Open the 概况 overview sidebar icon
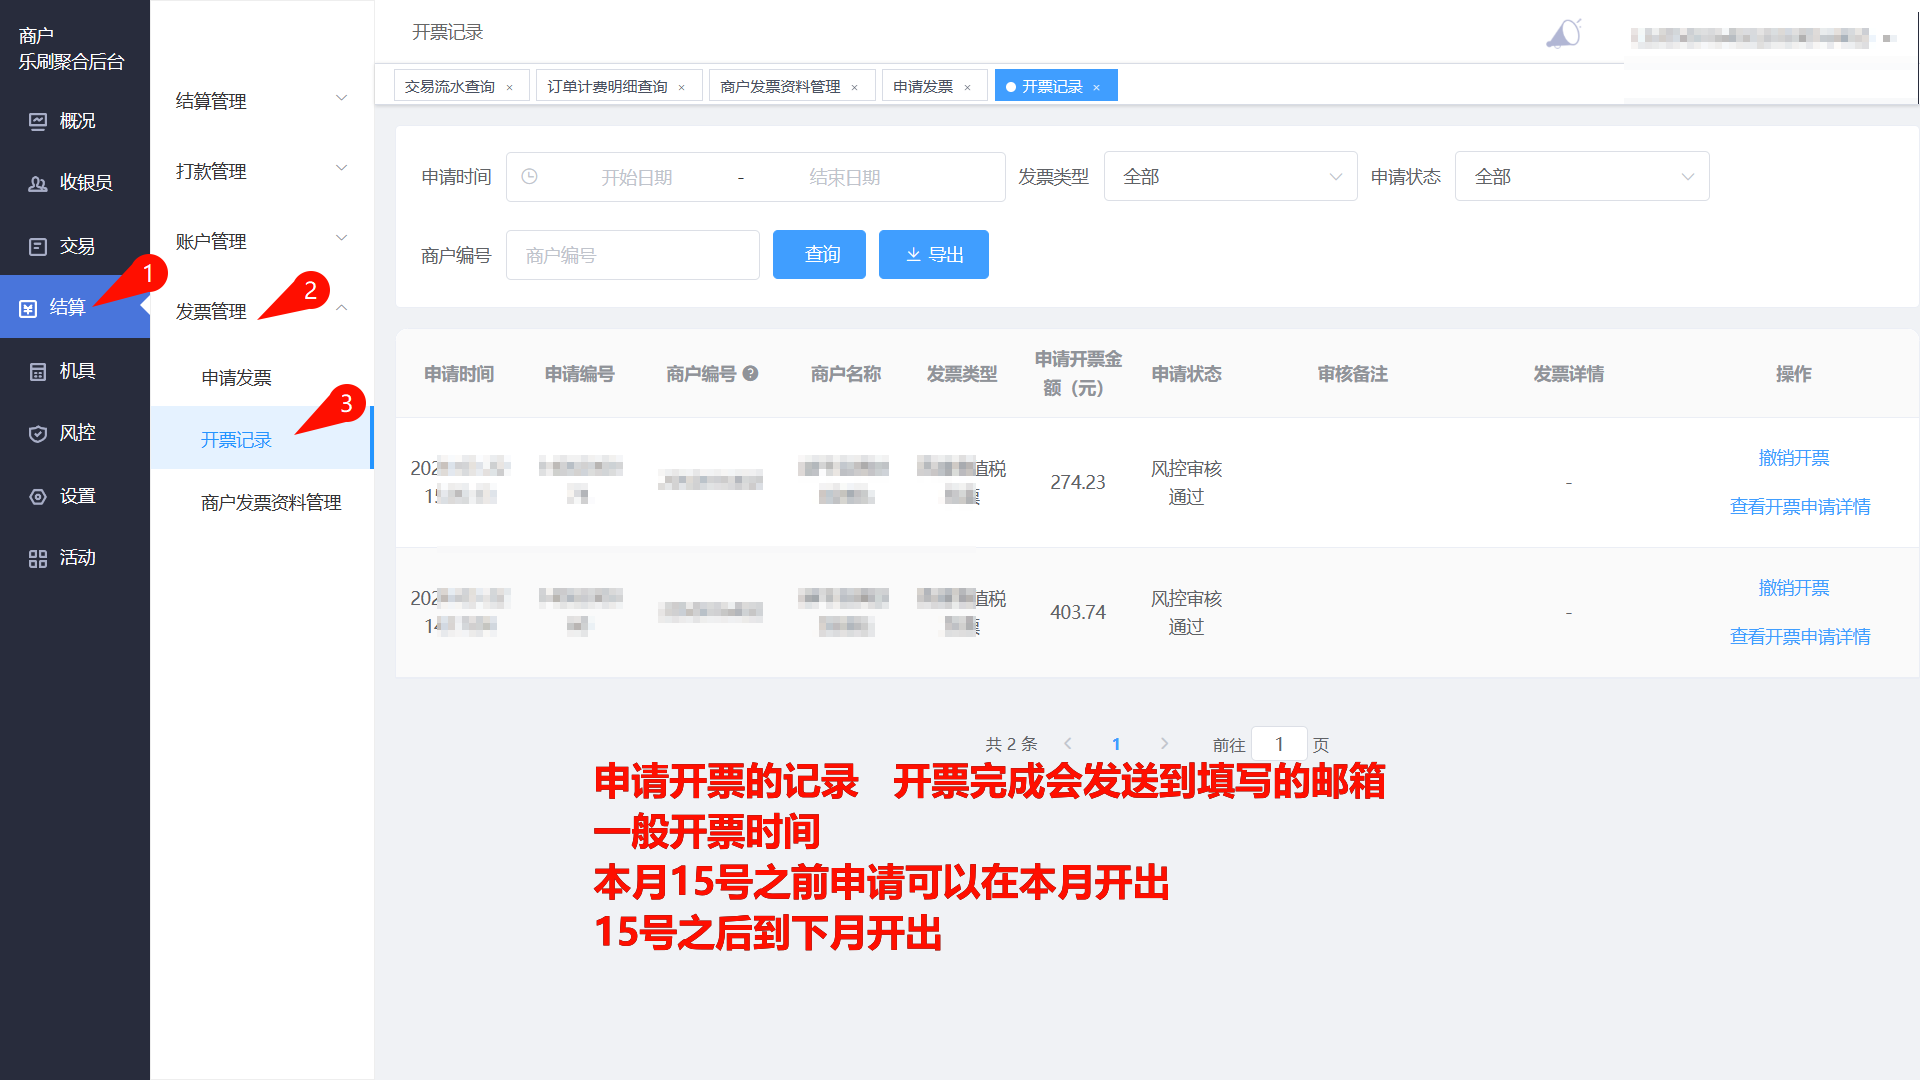This screenshot has width=1920, height=1080. 38,121
